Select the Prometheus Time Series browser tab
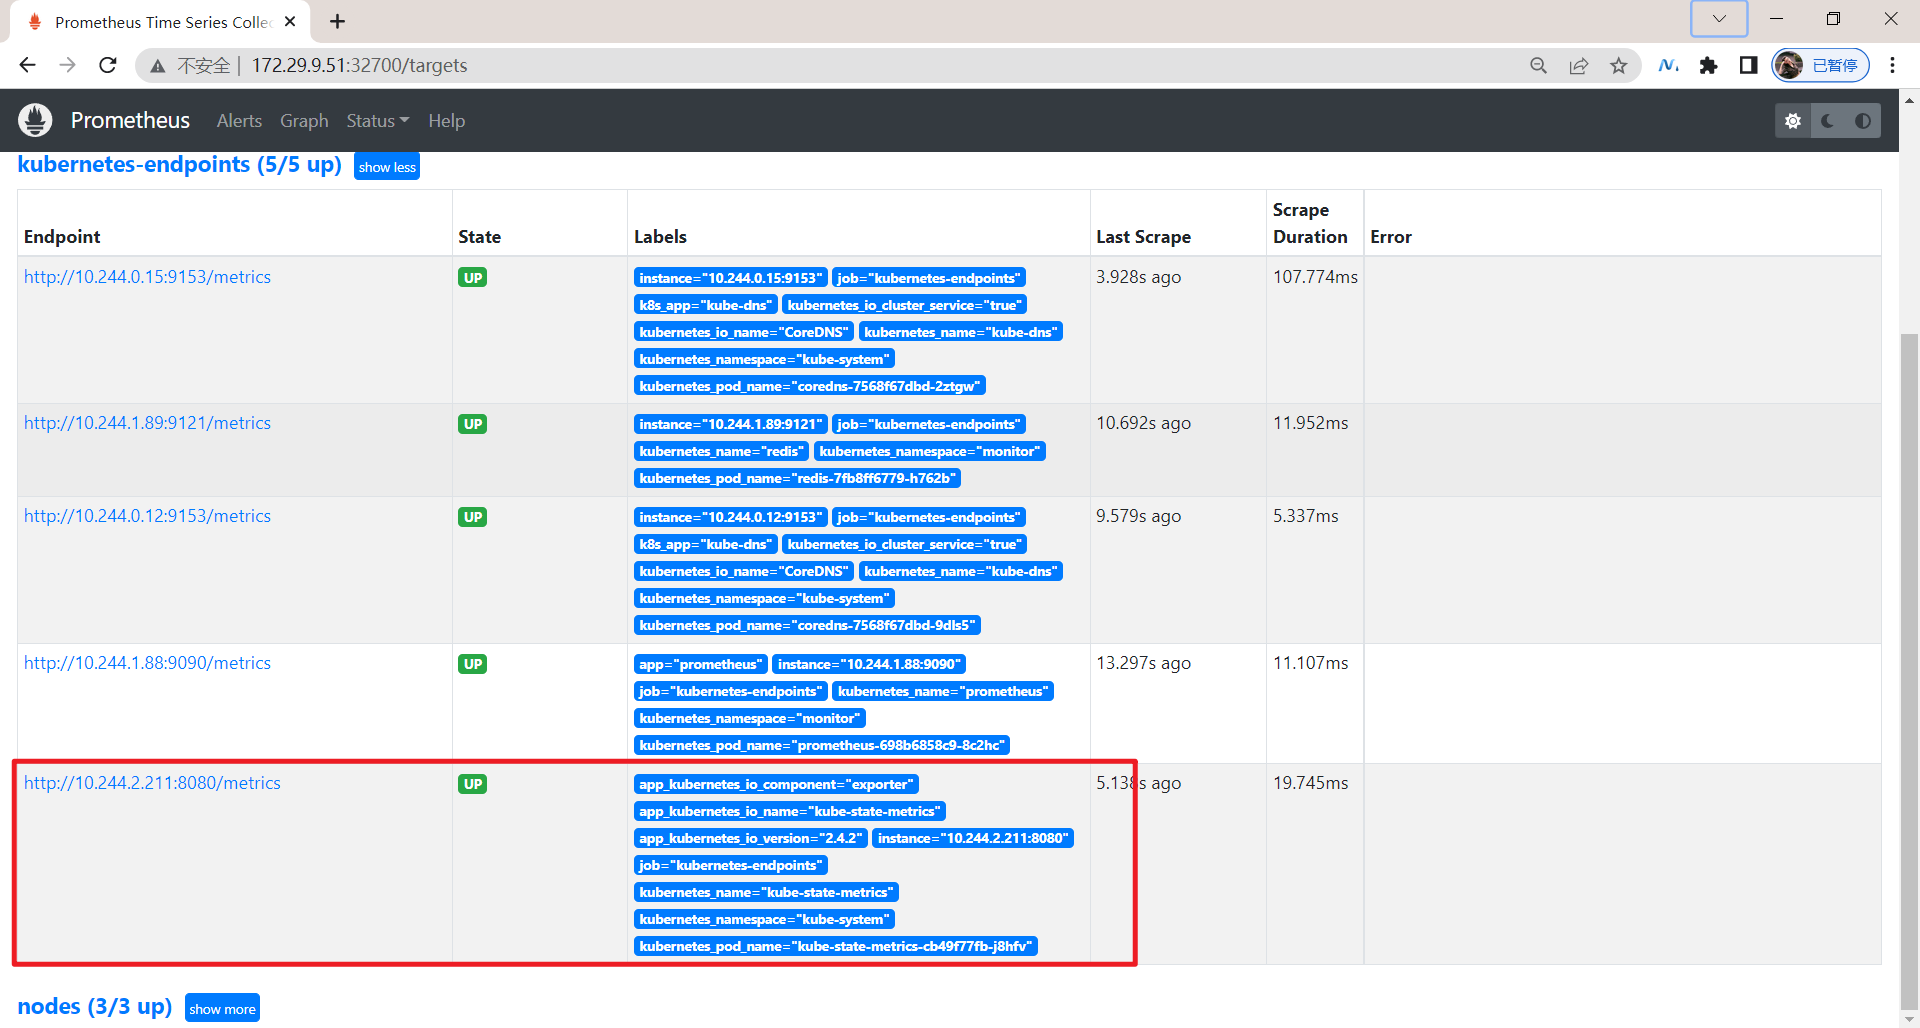Viewport: 1920px width, 1028px height. 160,21
